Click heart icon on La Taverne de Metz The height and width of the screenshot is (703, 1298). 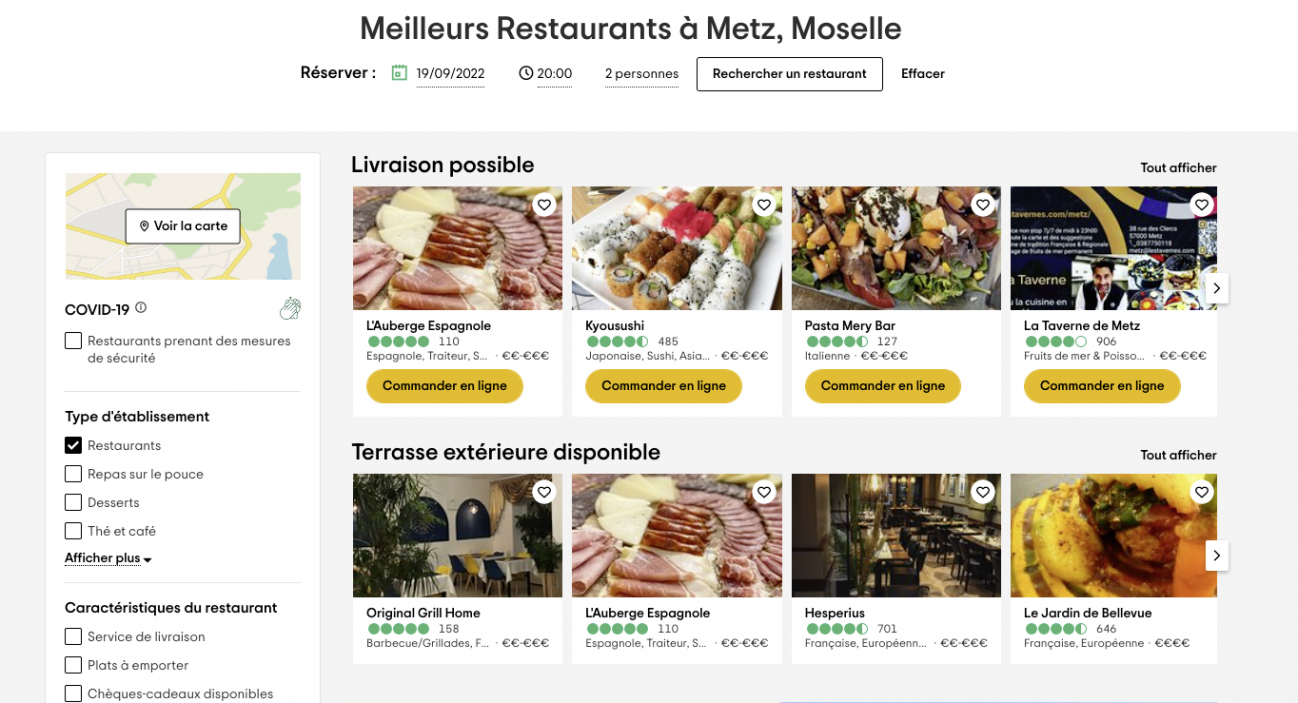(x=1202, y=205)
